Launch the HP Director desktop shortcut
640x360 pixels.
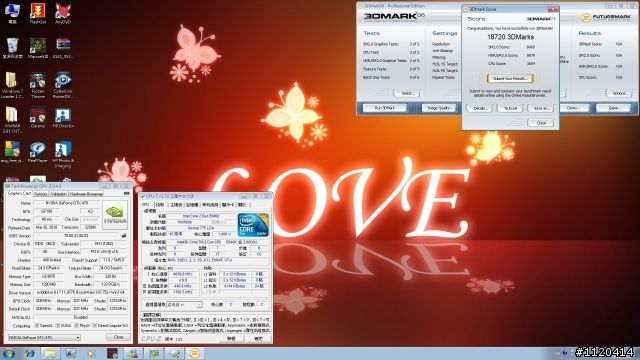pos(63,118)
